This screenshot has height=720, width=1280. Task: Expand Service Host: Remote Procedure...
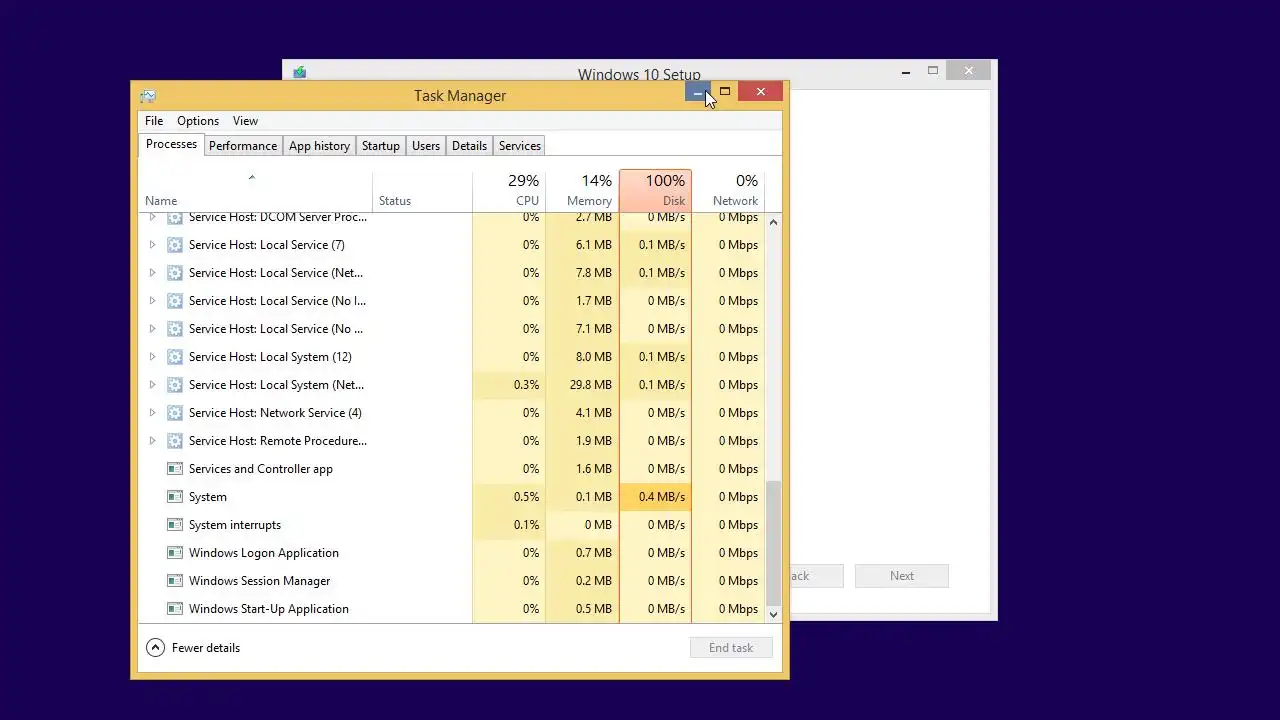[x=152, y=441]
